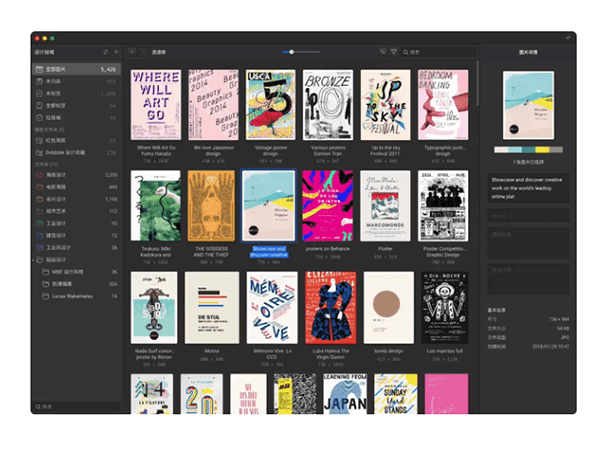Click the Showcase and discover name field

(528, 188)
